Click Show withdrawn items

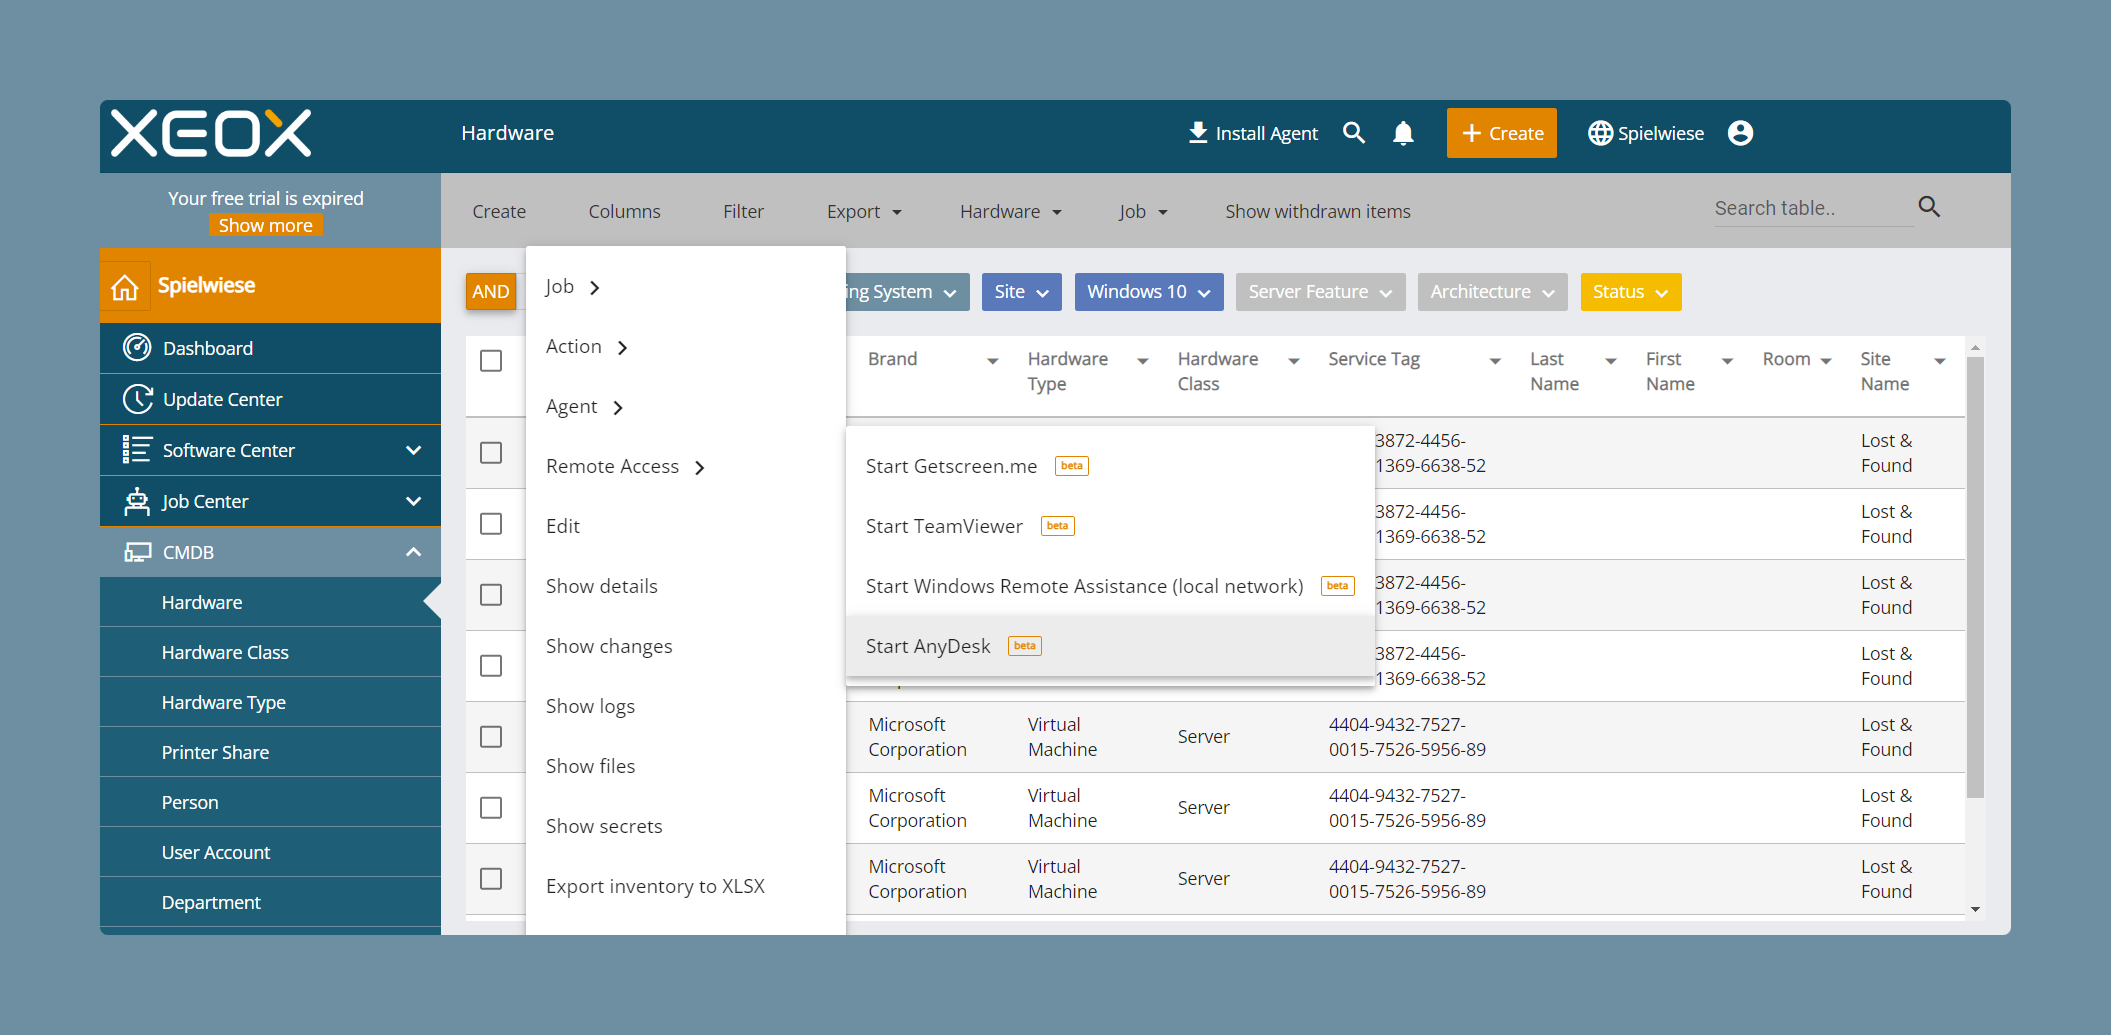pyautogui.click(x=1318, y=212)
